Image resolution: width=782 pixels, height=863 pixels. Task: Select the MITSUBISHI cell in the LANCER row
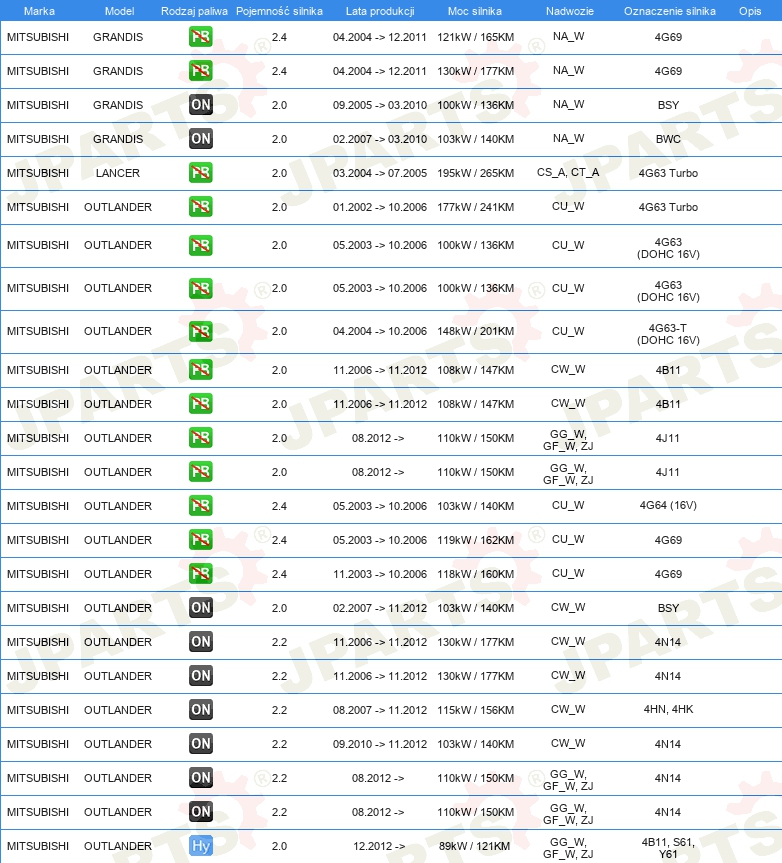pos(38,173)
